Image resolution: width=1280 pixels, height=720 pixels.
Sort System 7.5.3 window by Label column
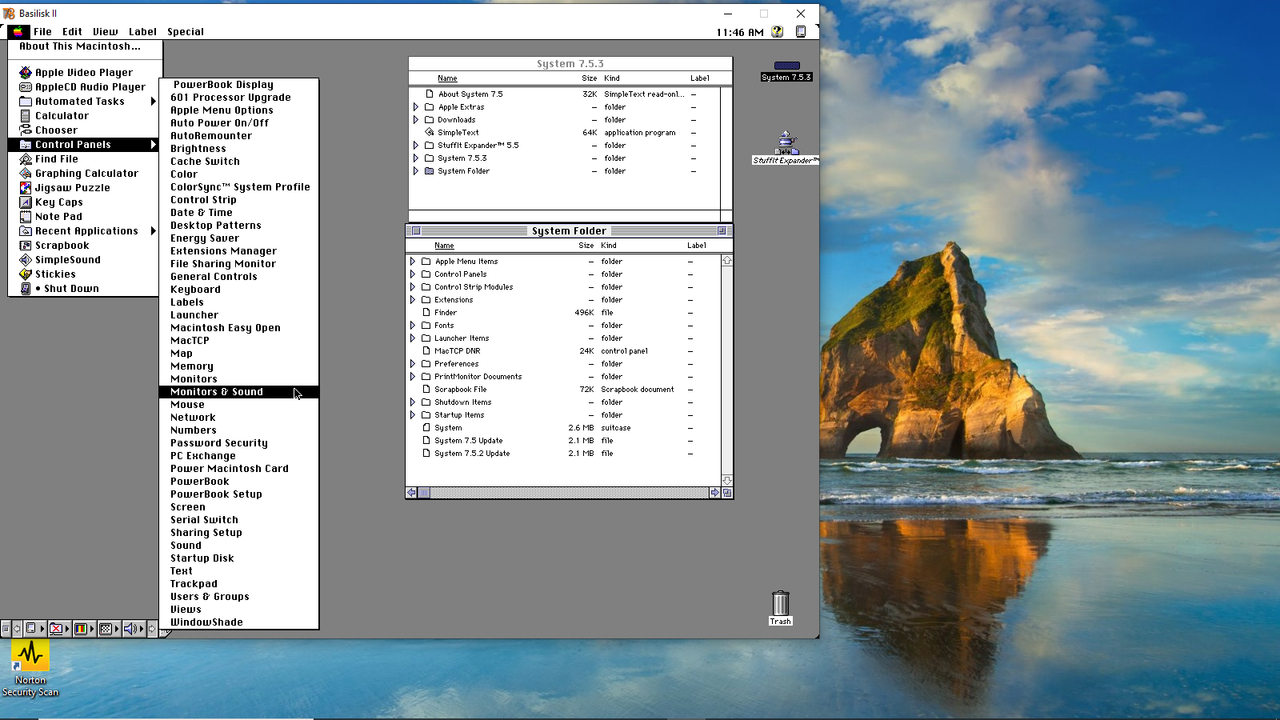tap(699, 78)
